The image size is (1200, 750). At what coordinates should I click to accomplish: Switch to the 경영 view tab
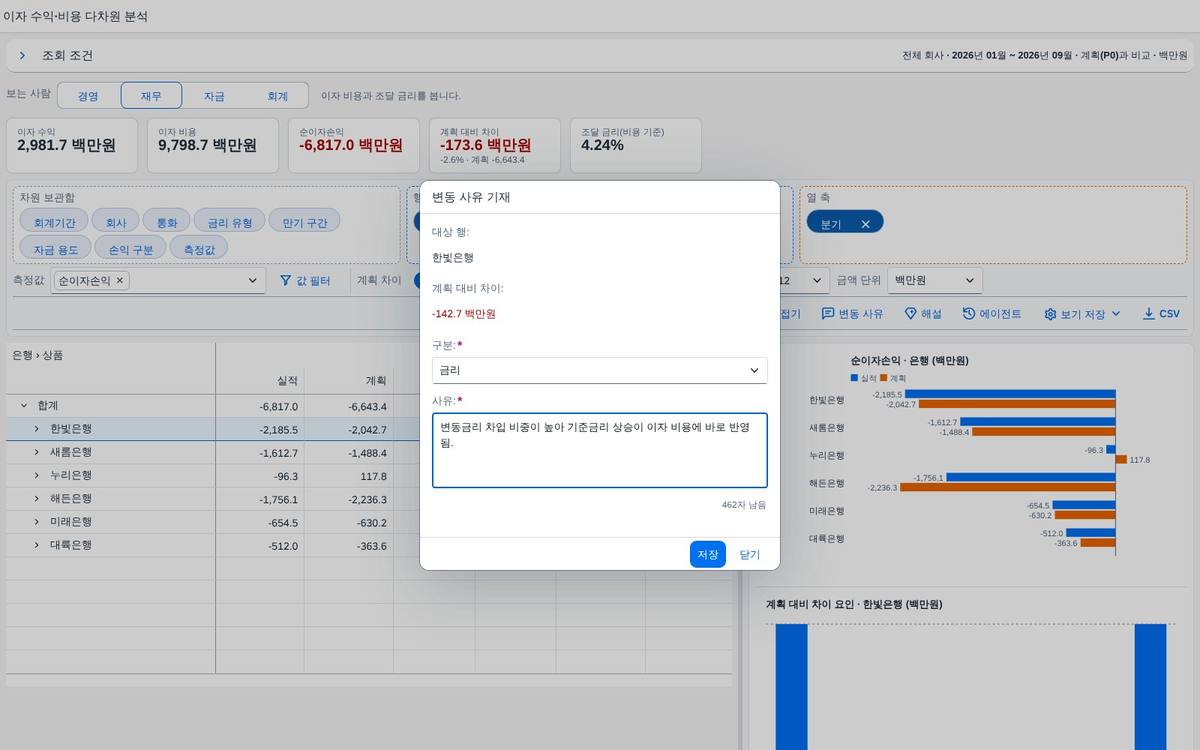point(88,96)
